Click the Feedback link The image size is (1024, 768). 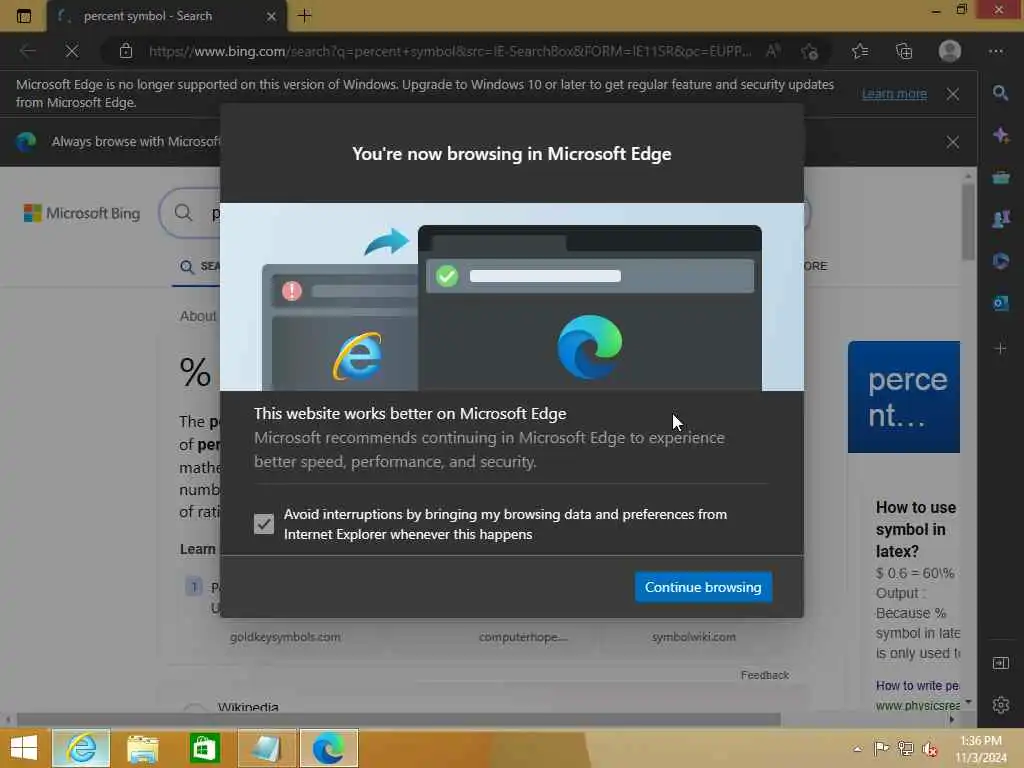click(765, 675)
